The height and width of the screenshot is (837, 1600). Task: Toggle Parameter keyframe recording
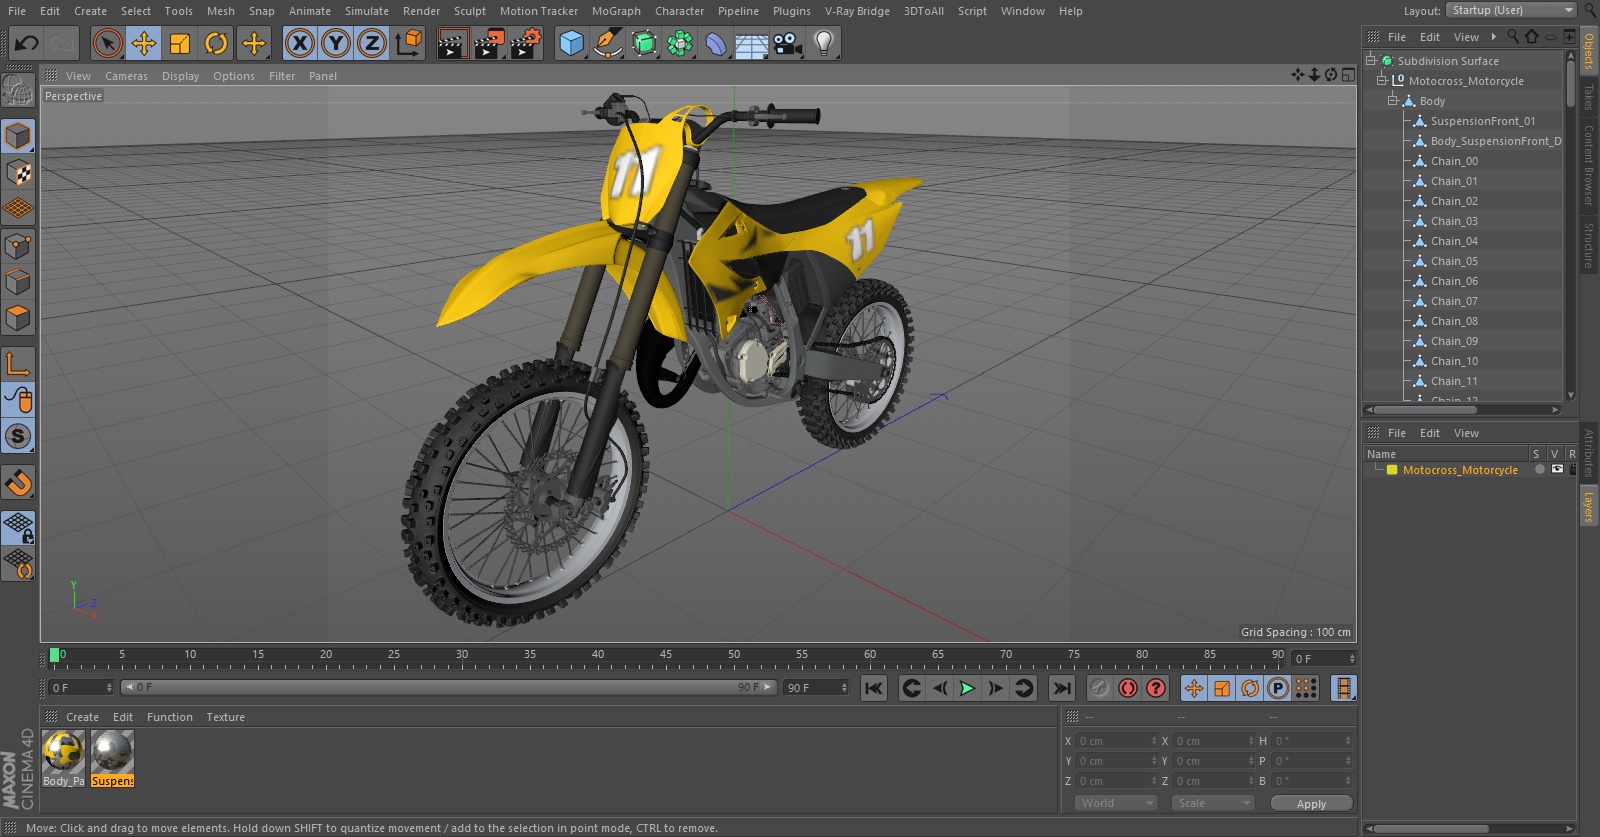[x=1278, y=688]
